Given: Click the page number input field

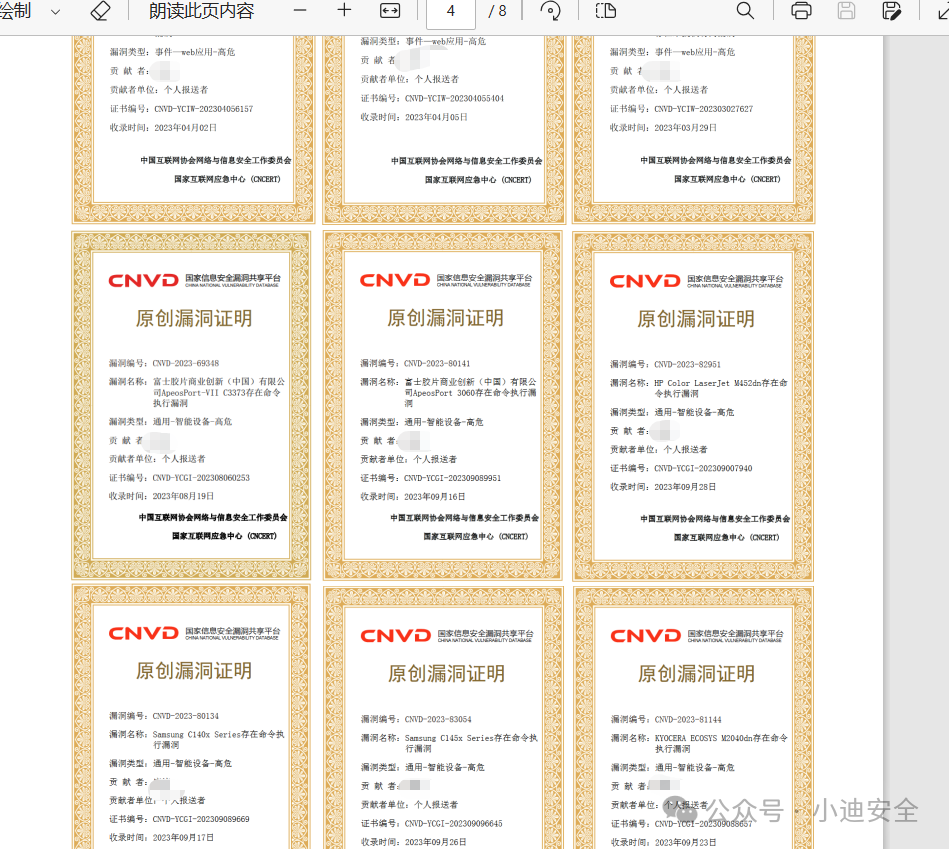Looking at the screenshot, I should (x=451, y=11).
